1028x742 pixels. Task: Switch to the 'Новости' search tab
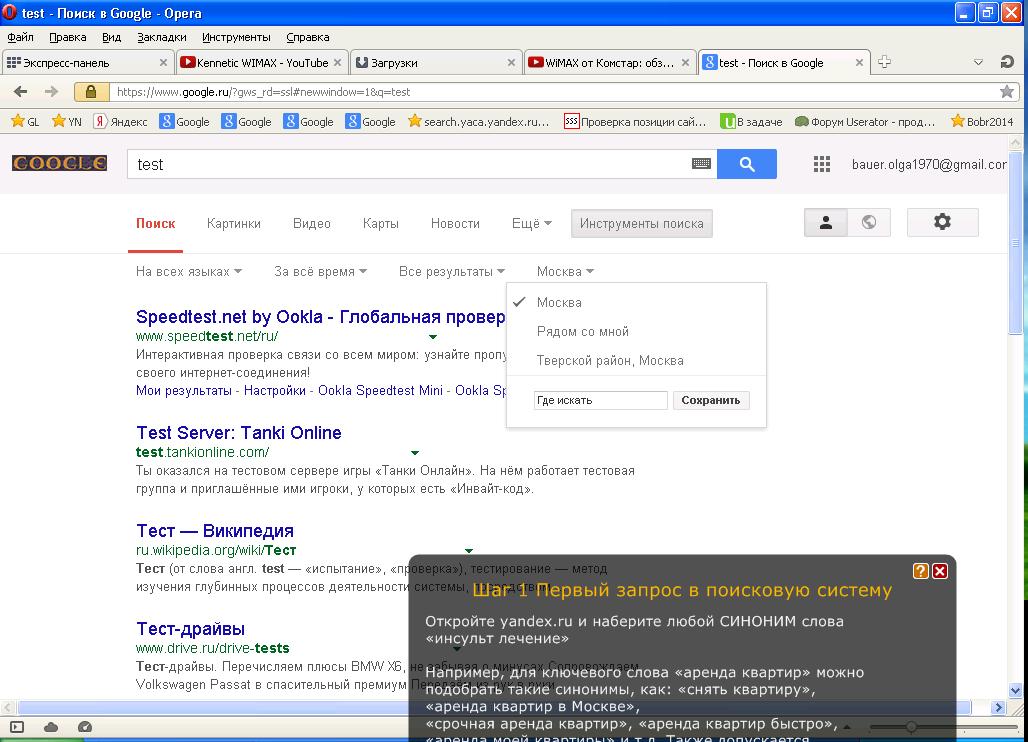[455, 224]
